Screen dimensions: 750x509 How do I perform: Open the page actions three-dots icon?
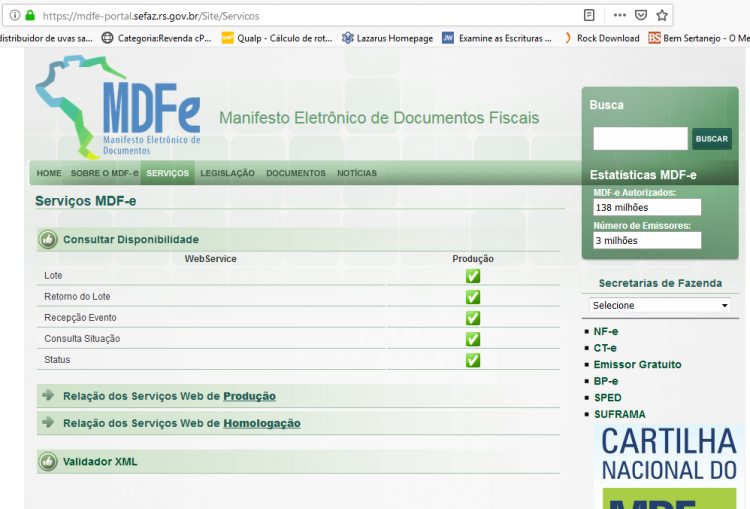619,15
